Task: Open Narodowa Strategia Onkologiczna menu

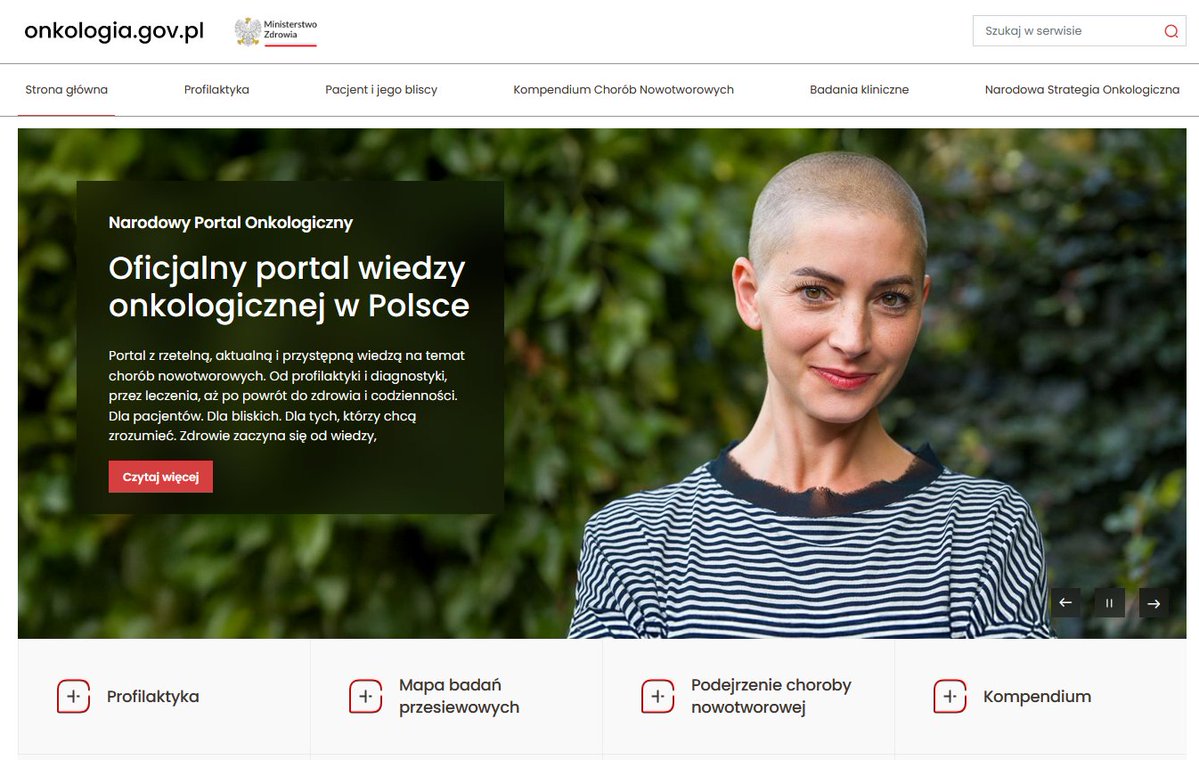Action: click(1082, 89)
